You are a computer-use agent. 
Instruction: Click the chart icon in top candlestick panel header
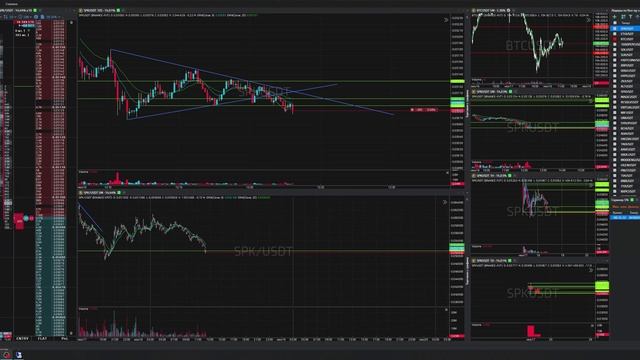coord(81,10)
